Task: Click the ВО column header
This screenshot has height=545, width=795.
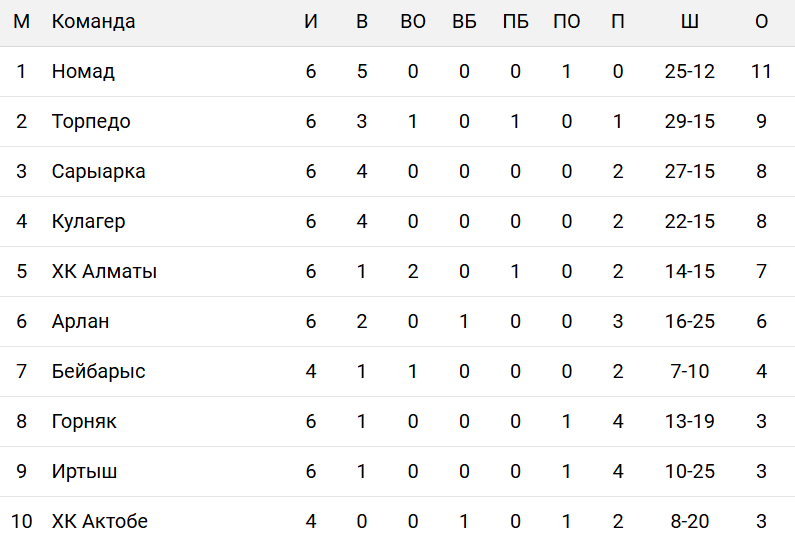Action: point(413,22)
